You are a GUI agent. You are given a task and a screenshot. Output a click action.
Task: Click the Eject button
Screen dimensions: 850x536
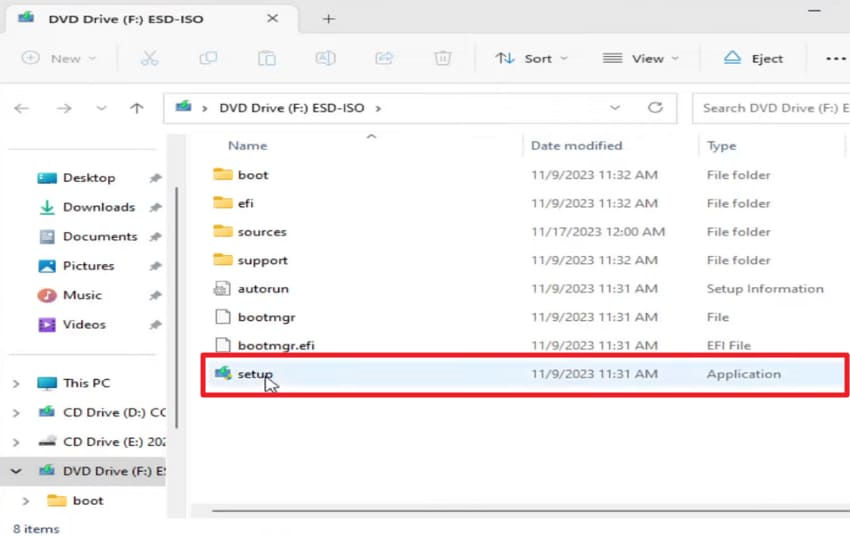(x=754, y=58)
